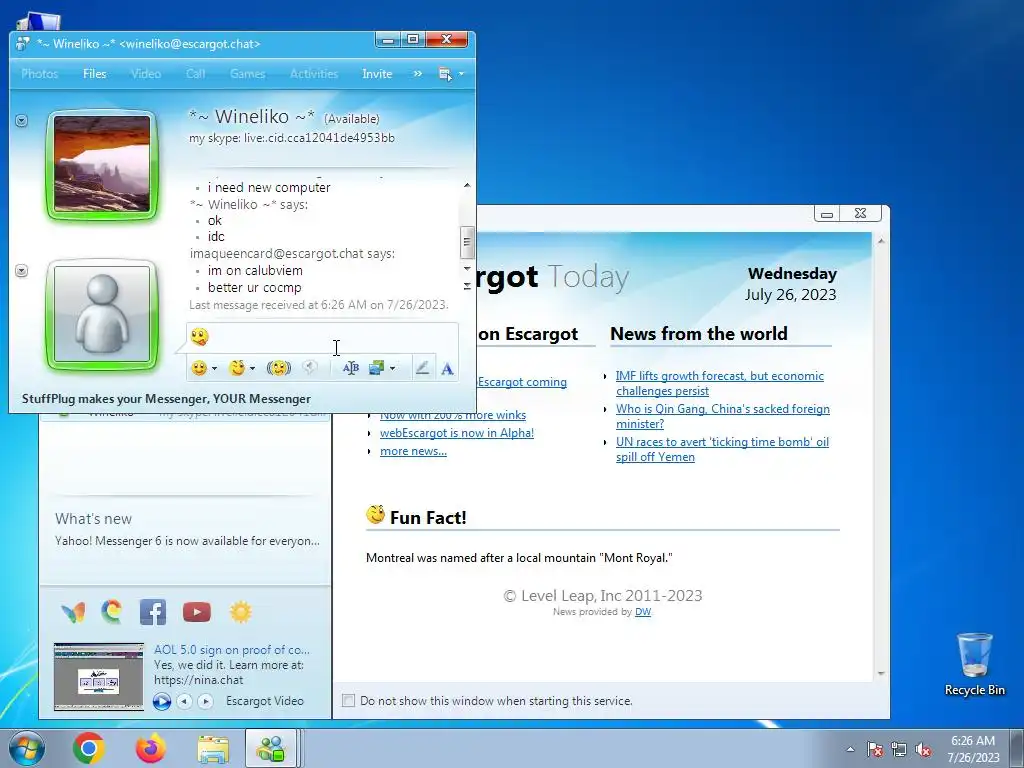Play the Escargot Video
This screenshot has height=768, width=1024.
pyautogui.click(x=161, y=701)
